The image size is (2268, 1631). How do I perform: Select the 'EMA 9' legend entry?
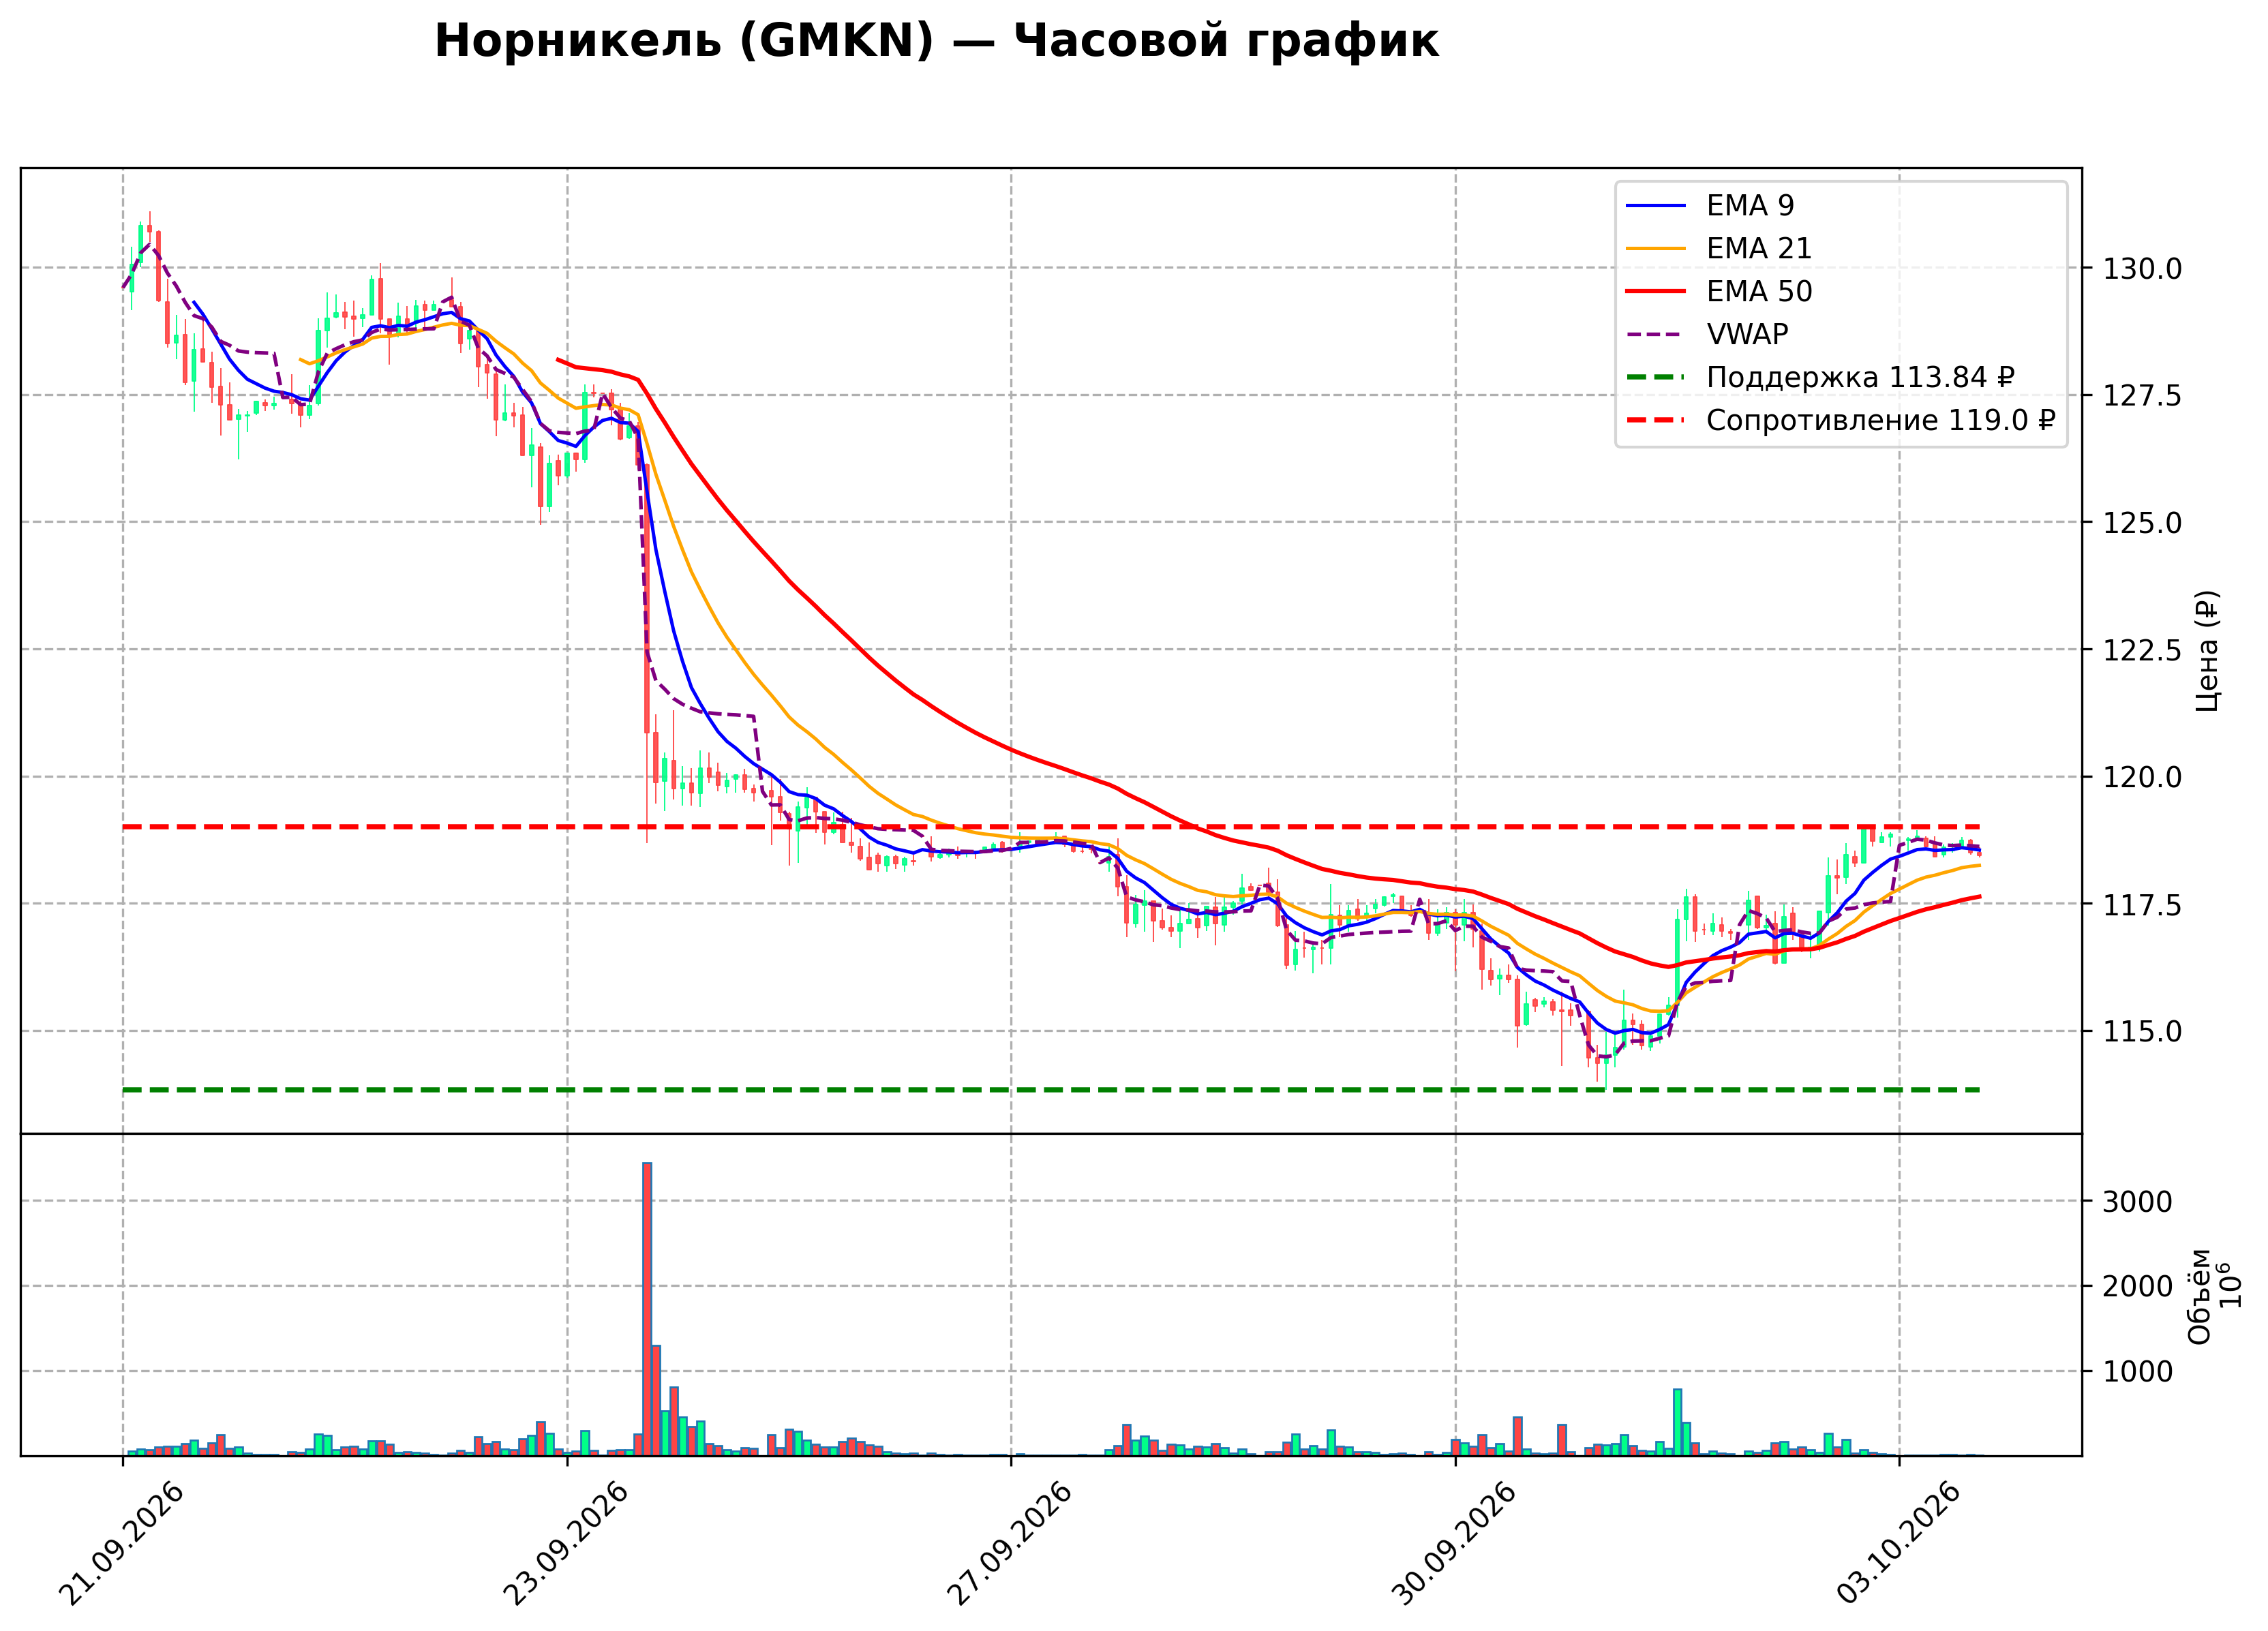(1710, 206)
